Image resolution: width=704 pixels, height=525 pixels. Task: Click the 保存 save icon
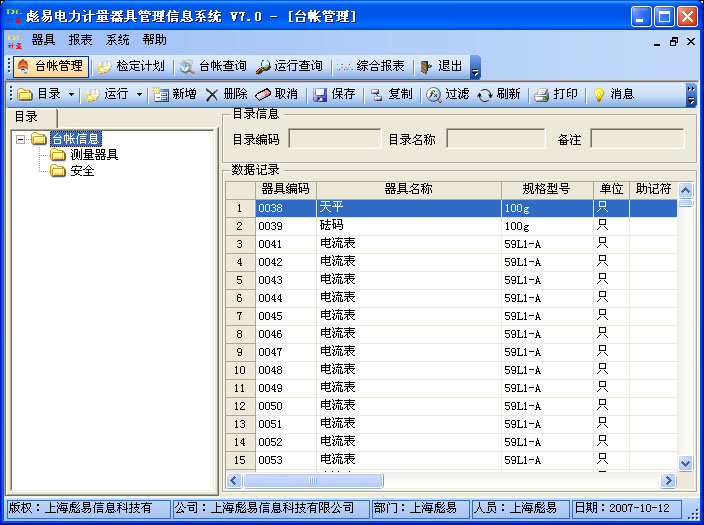[334, 94]
